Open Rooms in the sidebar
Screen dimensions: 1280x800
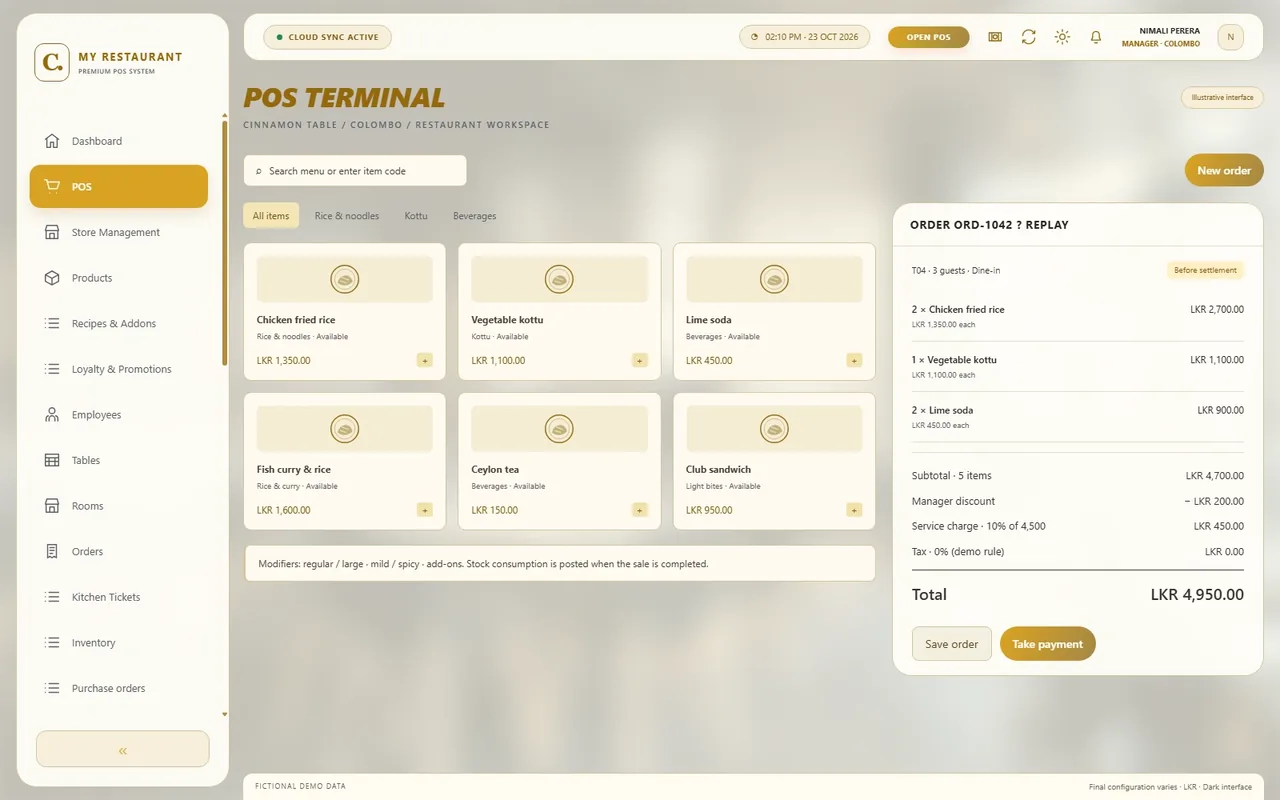tap(119, 506)
